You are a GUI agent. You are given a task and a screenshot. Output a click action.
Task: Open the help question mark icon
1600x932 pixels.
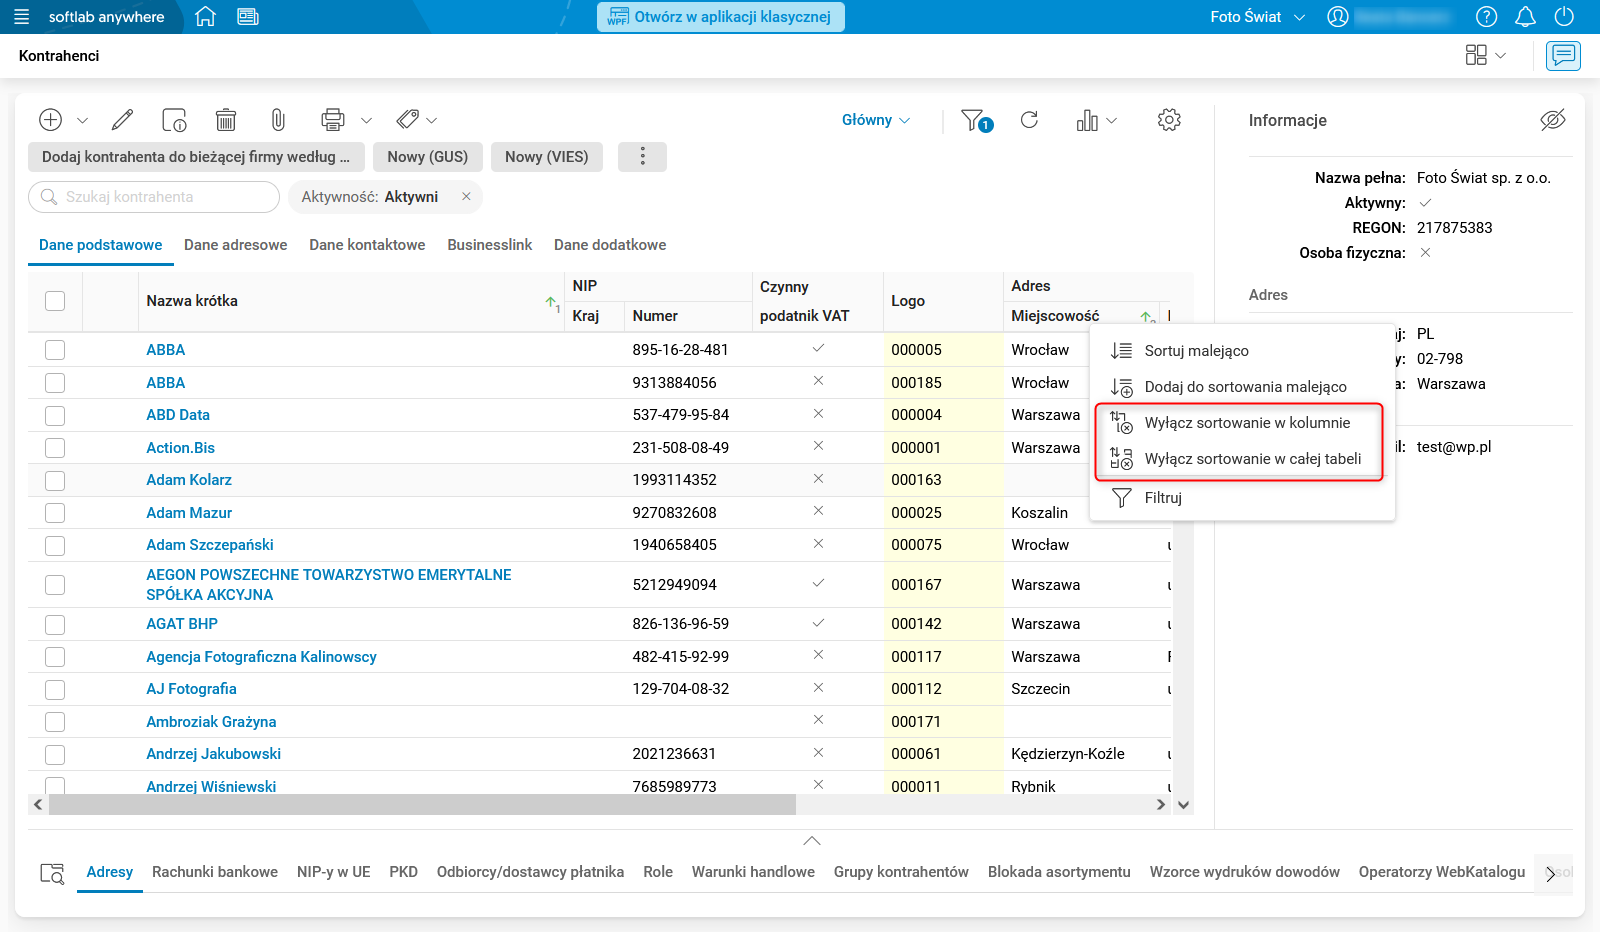coord(1487,17)
